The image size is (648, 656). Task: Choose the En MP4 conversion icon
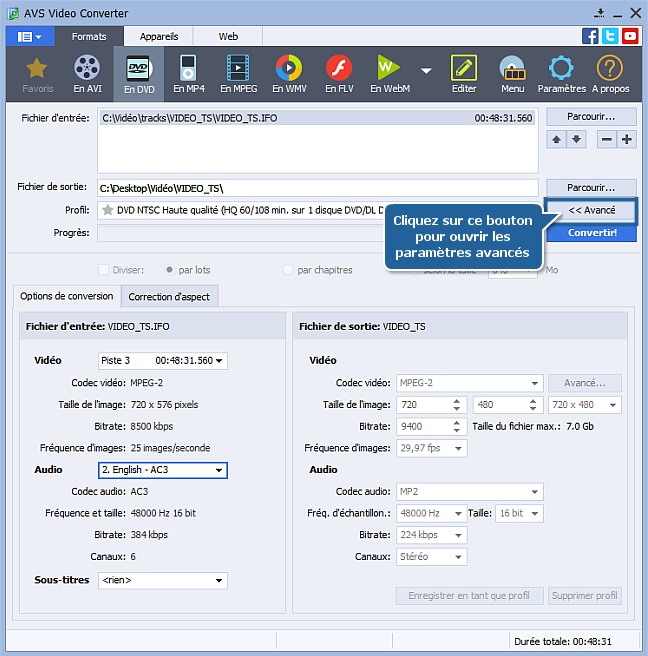tap(187, 74)
